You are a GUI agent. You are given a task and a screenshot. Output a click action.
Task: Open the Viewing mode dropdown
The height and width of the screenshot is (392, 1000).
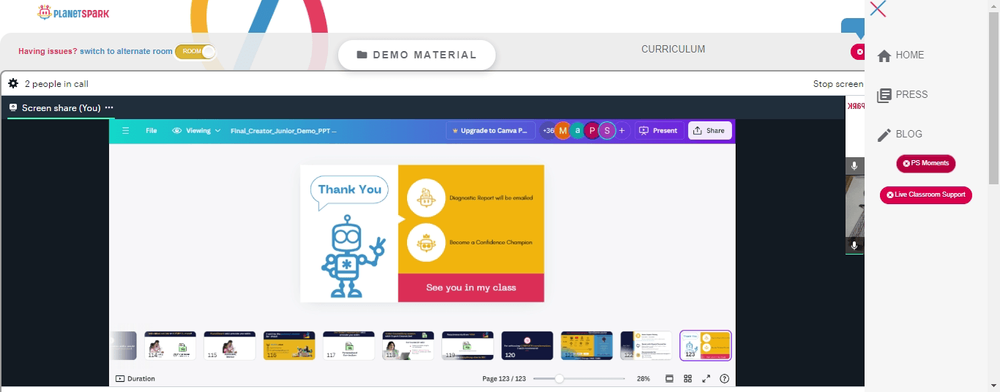click(x=196, y=131)
